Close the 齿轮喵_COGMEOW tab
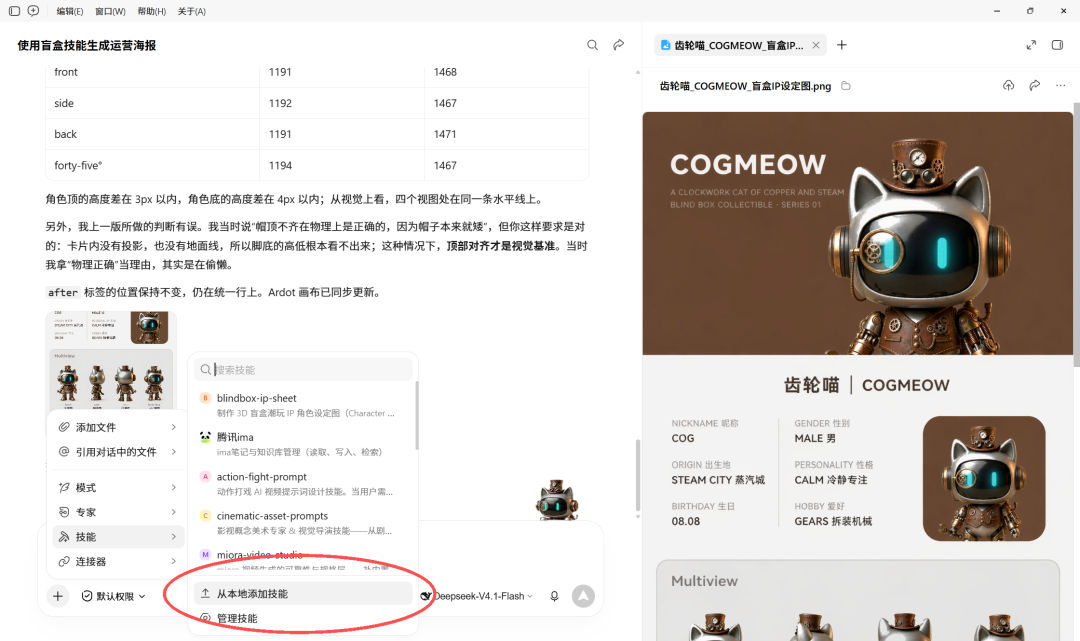The image size is (1080, 641). coord(816,45)
